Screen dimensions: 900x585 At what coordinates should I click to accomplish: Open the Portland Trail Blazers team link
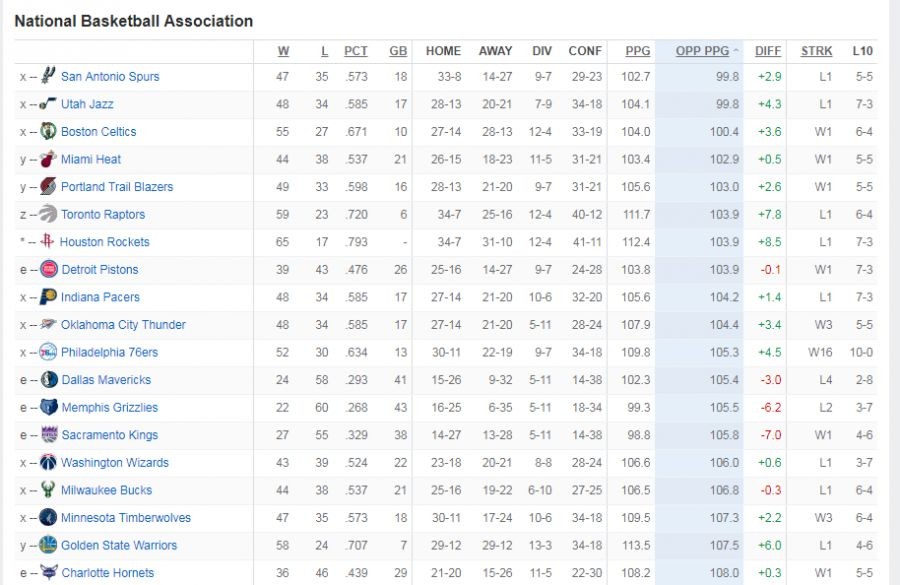pyautogui.click(x=116, y=187)
